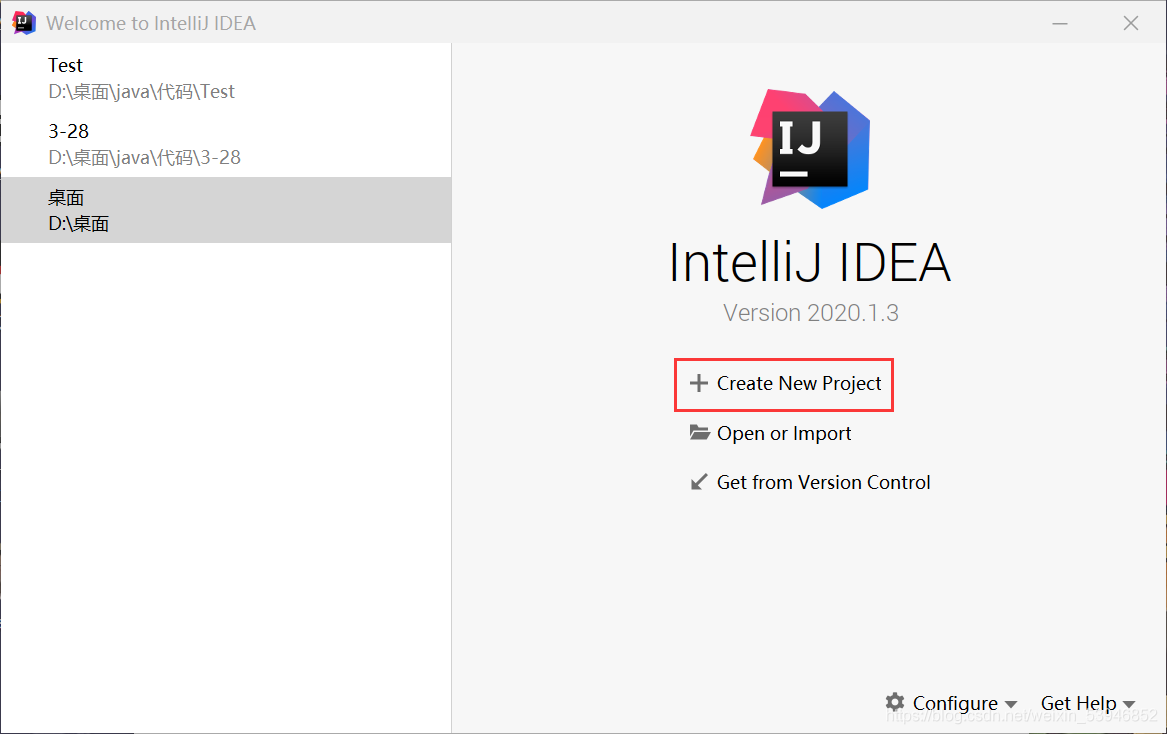The image size is (1167, 734).
Task: Click Open or Import
Action: pyautogui.click(x=783, y=432)
